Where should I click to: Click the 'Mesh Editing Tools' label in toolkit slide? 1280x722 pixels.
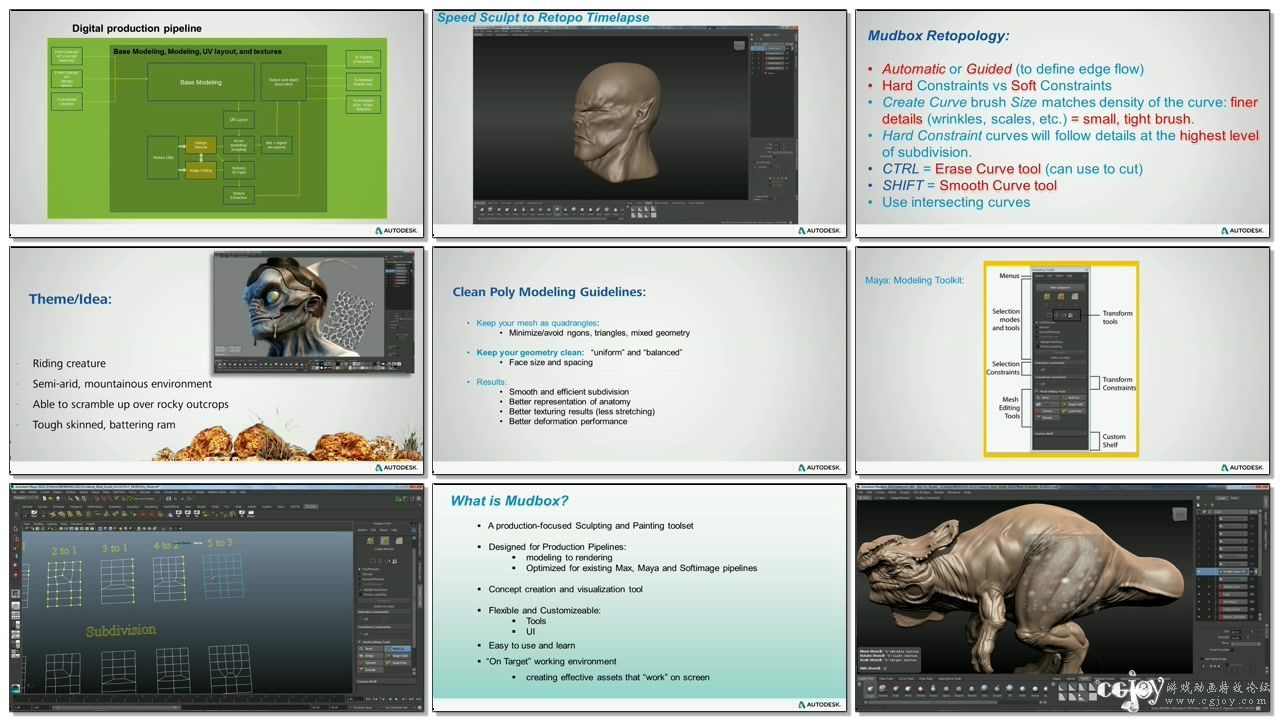pyautogui.click(x=1006, y=408)
